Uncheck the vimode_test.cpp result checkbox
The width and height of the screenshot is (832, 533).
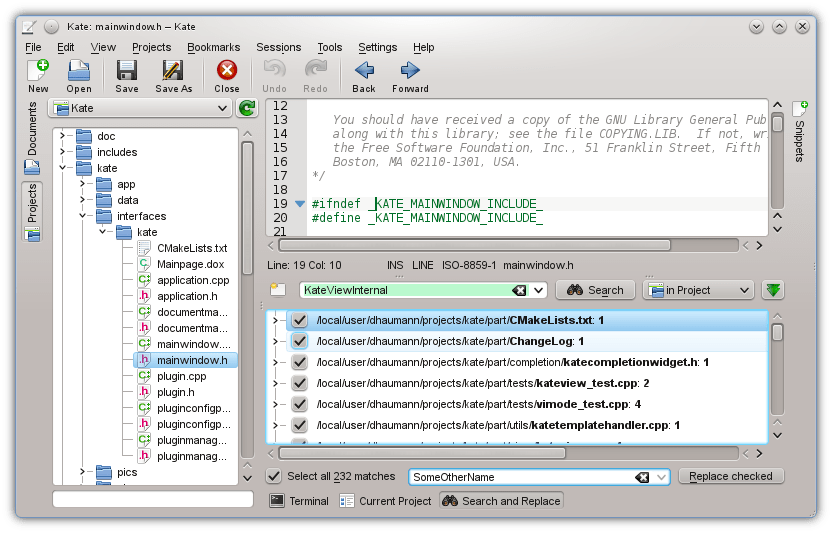300,404
